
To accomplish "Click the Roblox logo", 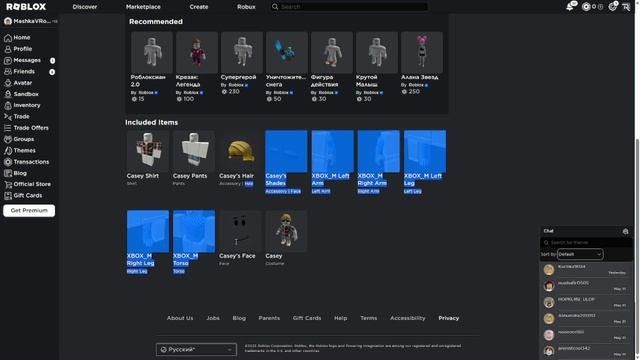I will (x=26, y=7).
